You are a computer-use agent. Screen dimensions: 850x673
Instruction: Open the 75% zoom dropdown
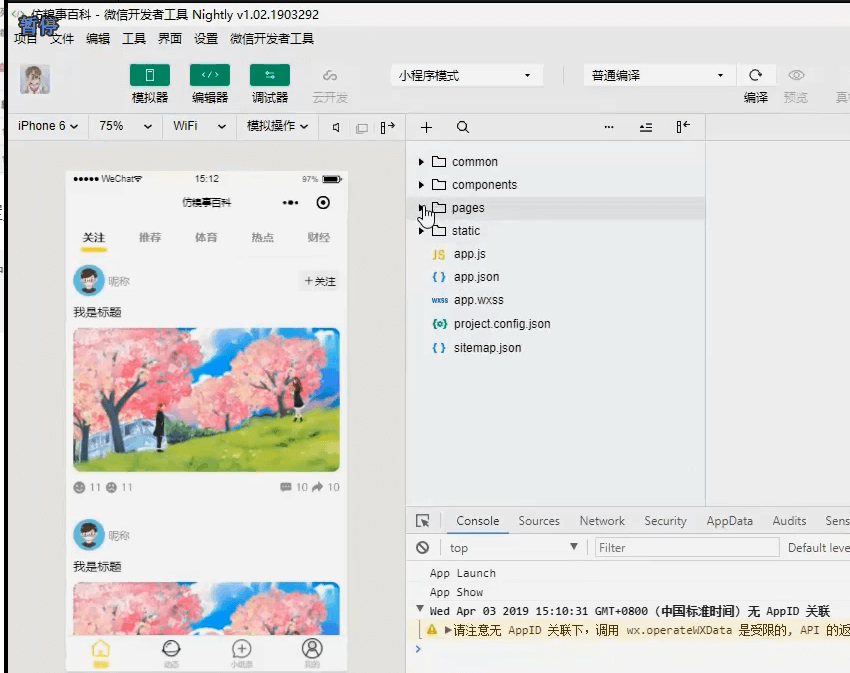coord(125,126)
